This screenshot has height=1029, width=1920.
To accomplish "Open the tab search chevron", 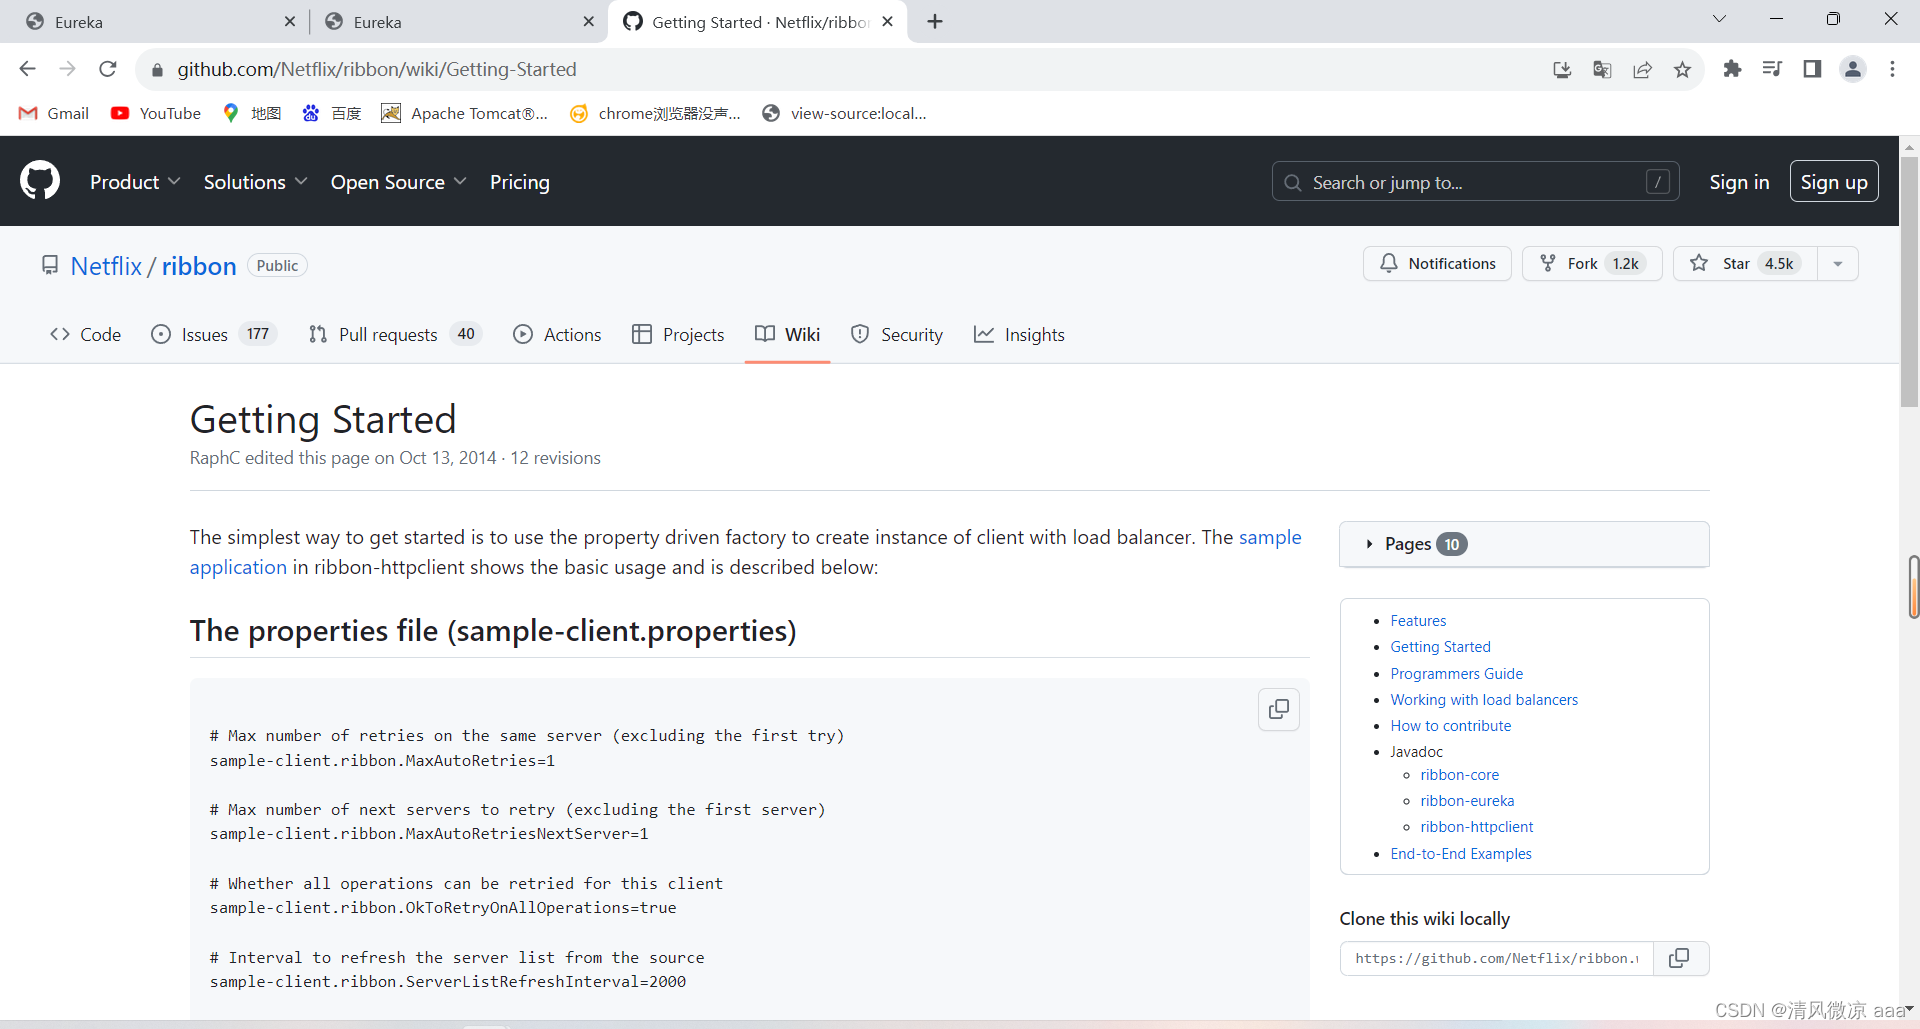I will click(x=1719, y=19).
